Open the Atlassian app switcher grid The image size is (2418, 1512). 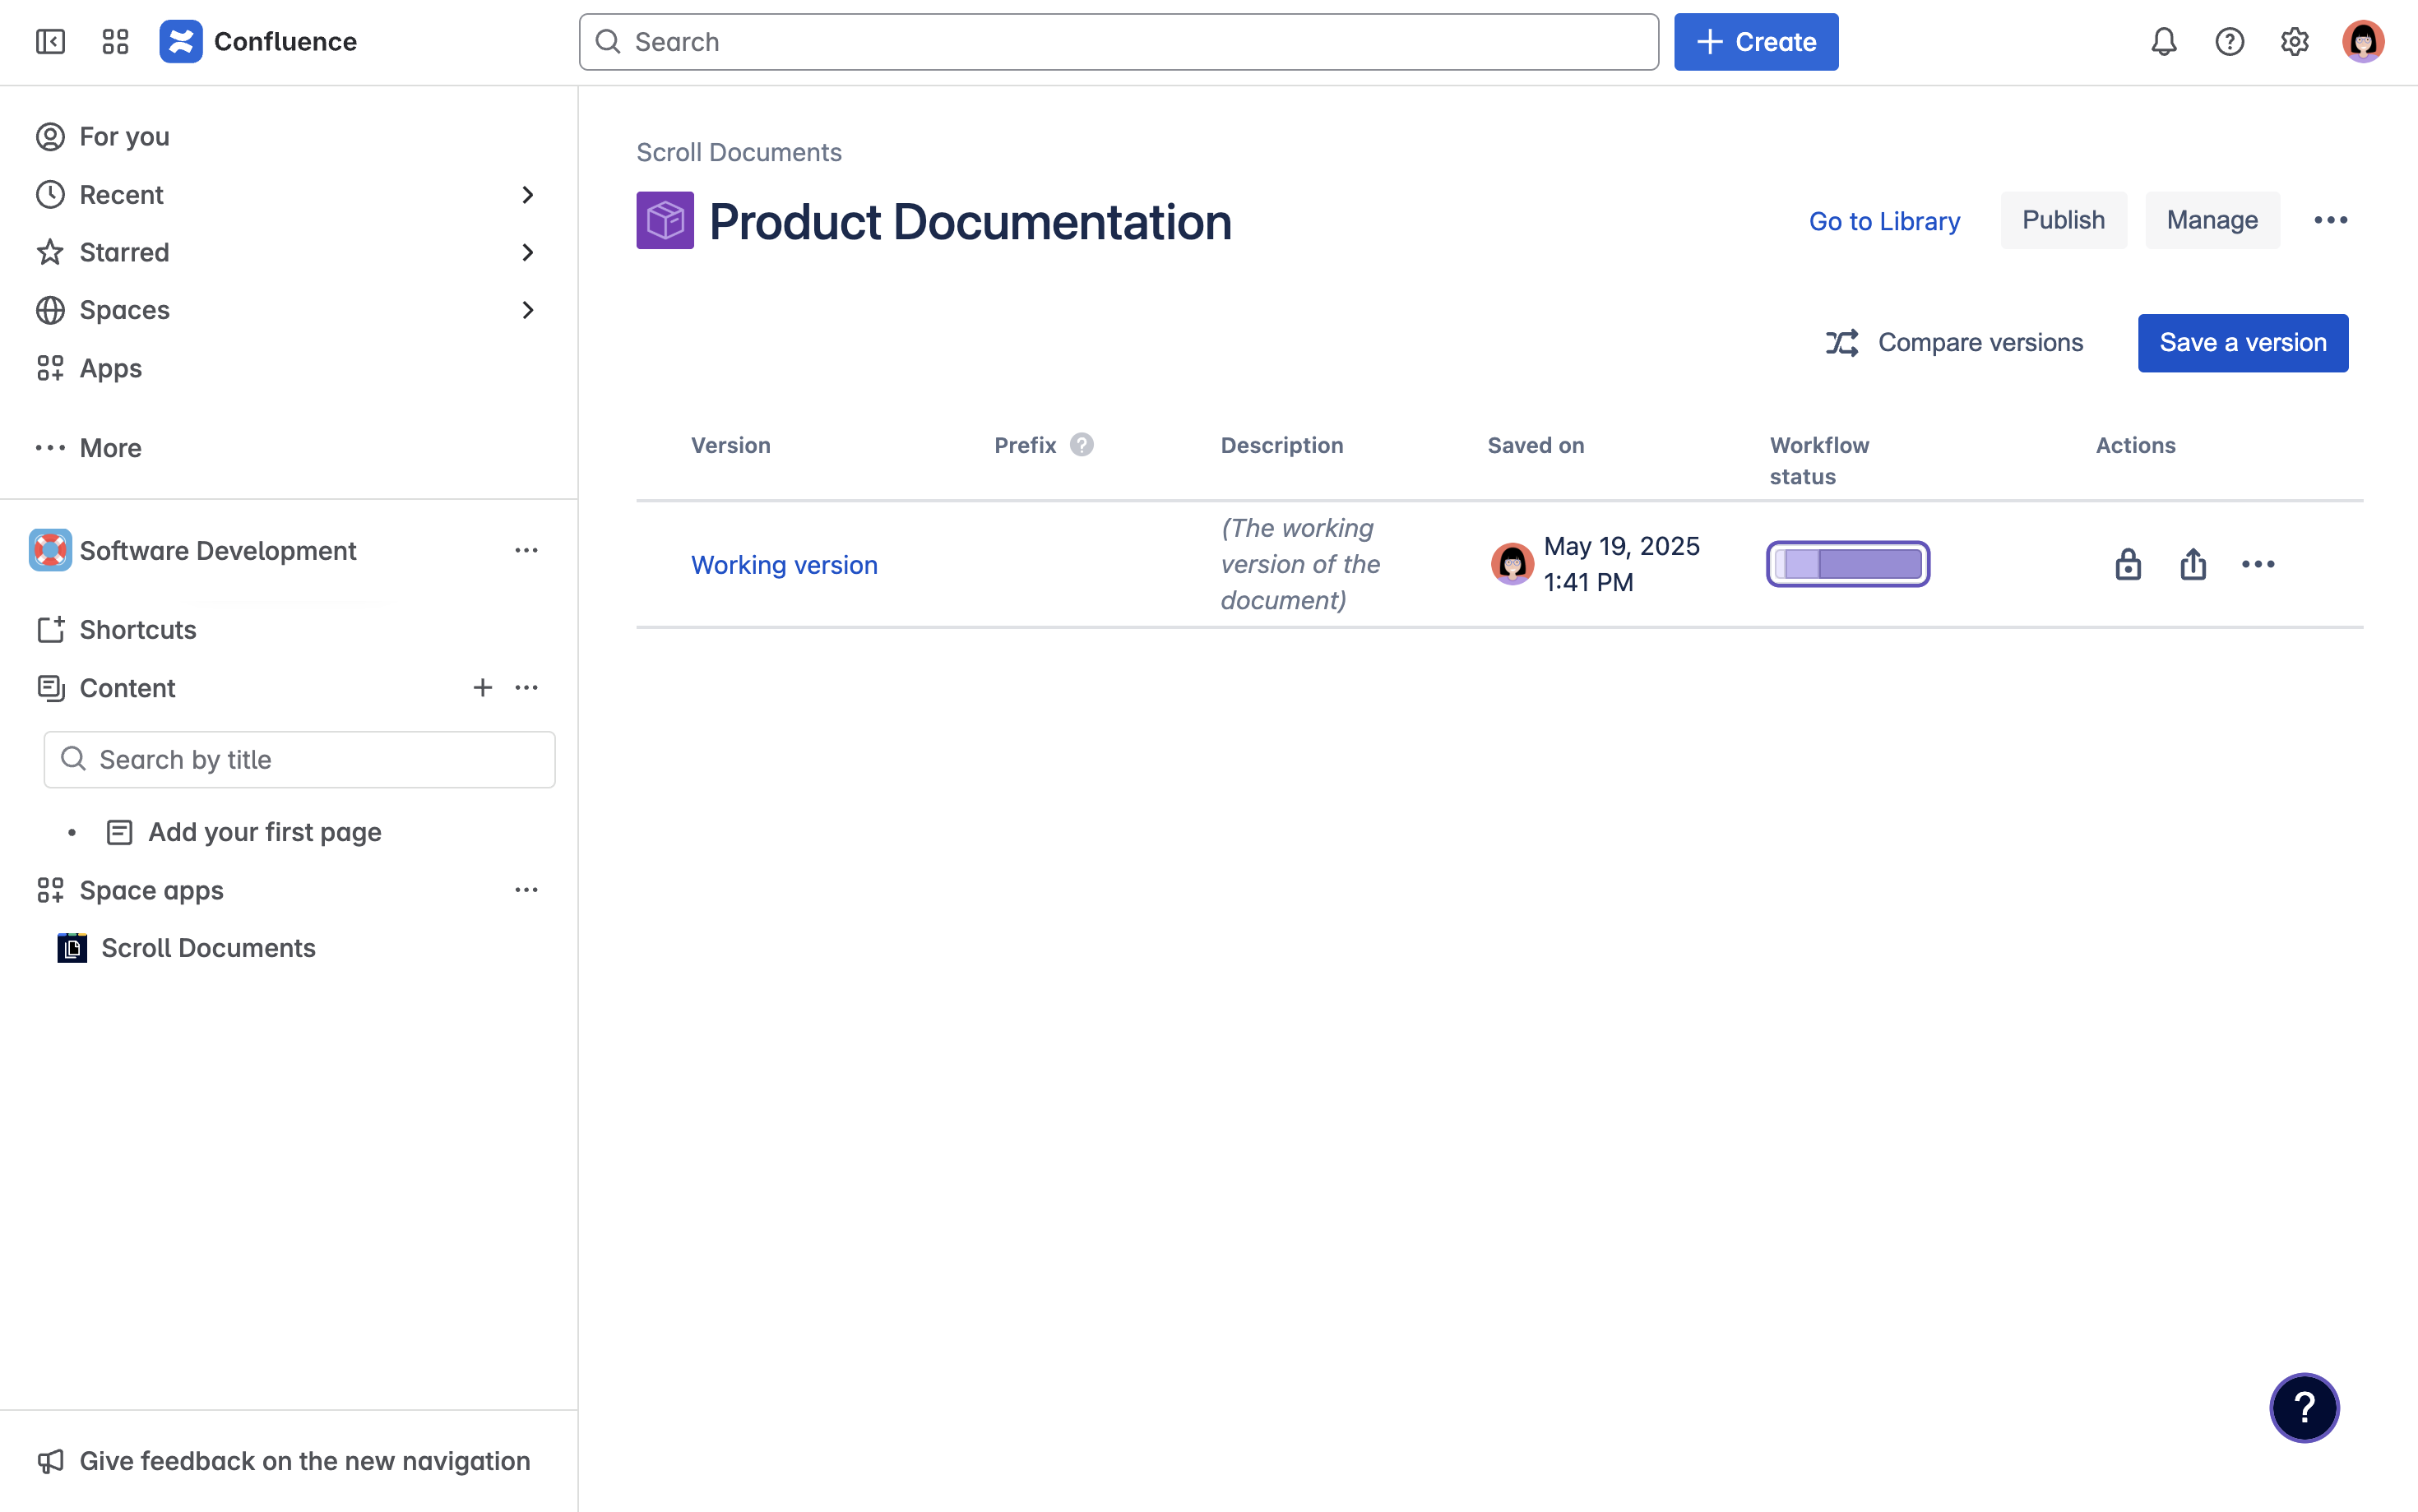tap(114, 41)
